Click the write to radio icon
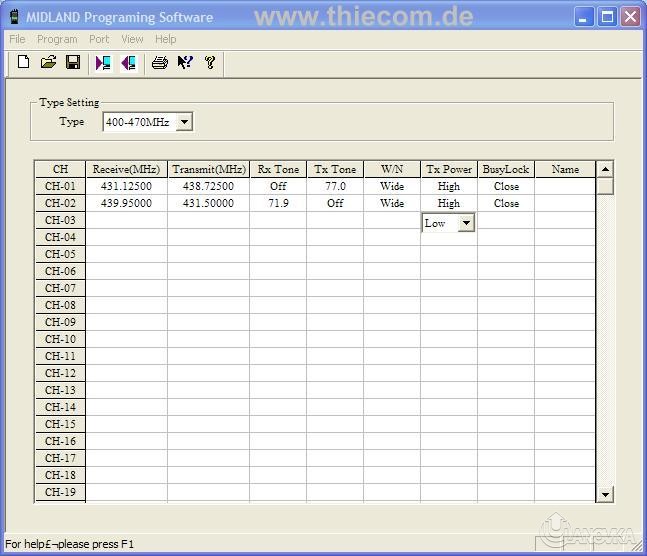 tap(128, 63)
